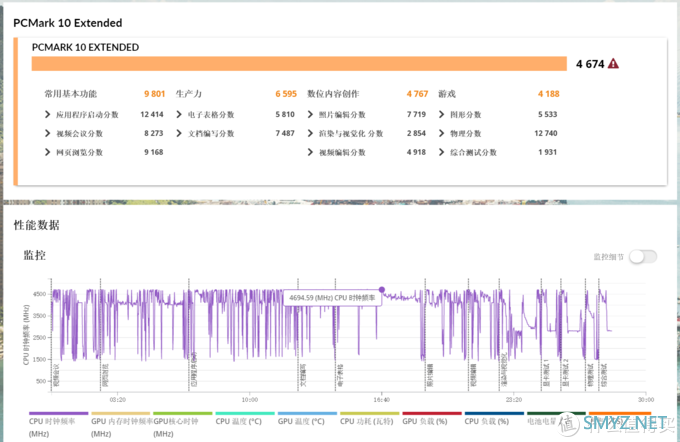This screenshot has width=680, height=442.
Task: Click the 12 414 application start score
Action: pos(152,115)
